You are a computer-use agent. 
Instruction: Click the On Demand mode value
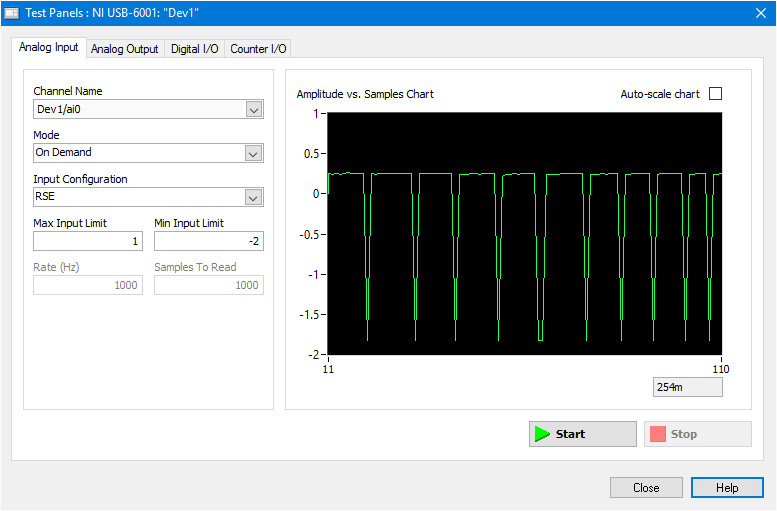click(63, 152)
